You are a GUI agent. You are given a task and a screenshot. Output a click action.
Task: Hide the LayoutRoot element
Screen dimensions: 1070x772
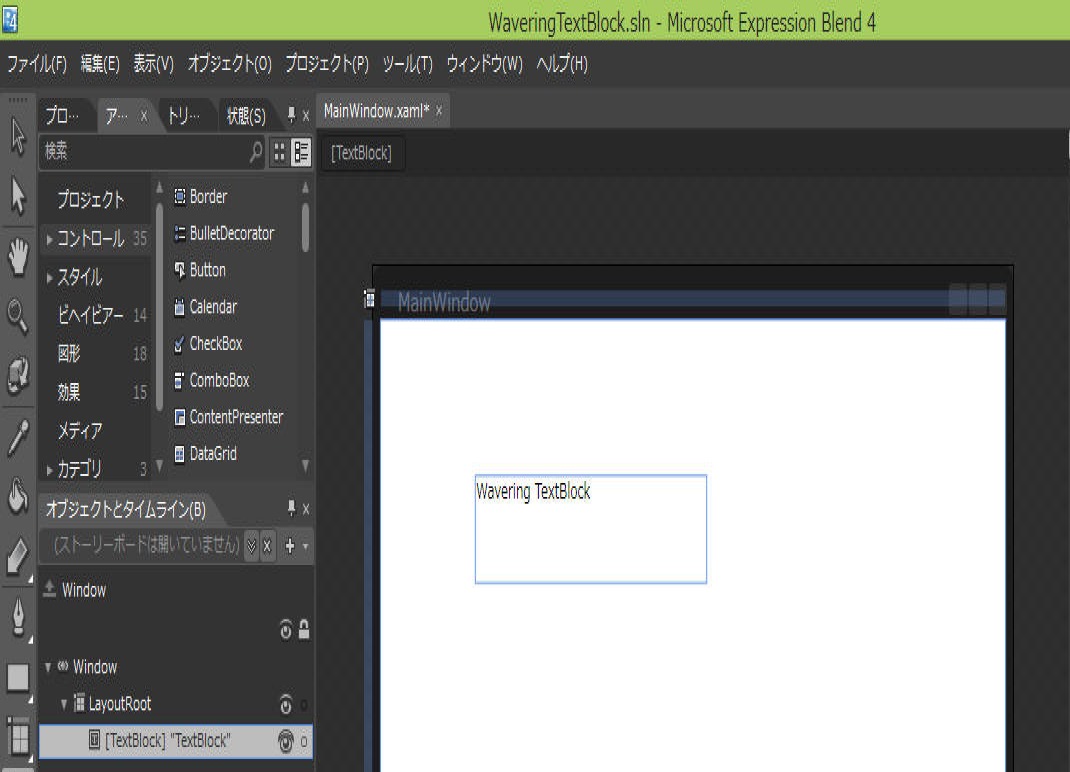coord(285,704)
